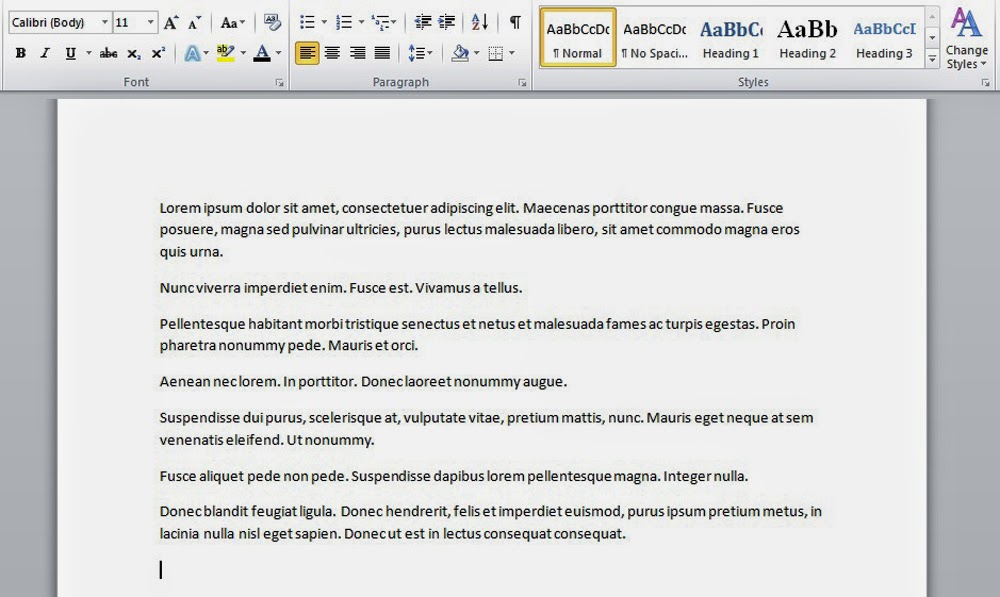This screenshot has width=1000, height=597.
Task: Justify the paragraph text
Action: coord(382,53)
